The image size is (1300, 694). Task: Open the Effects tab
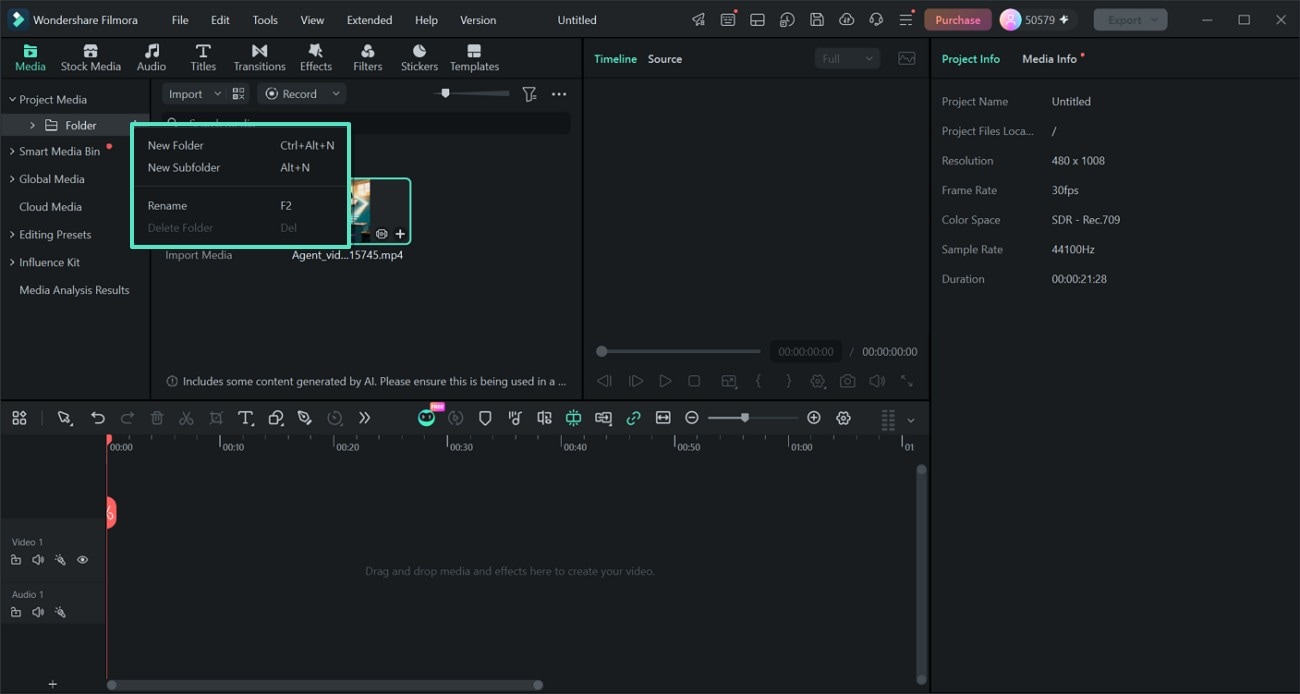pyautogui.click(x=315, y=58)
